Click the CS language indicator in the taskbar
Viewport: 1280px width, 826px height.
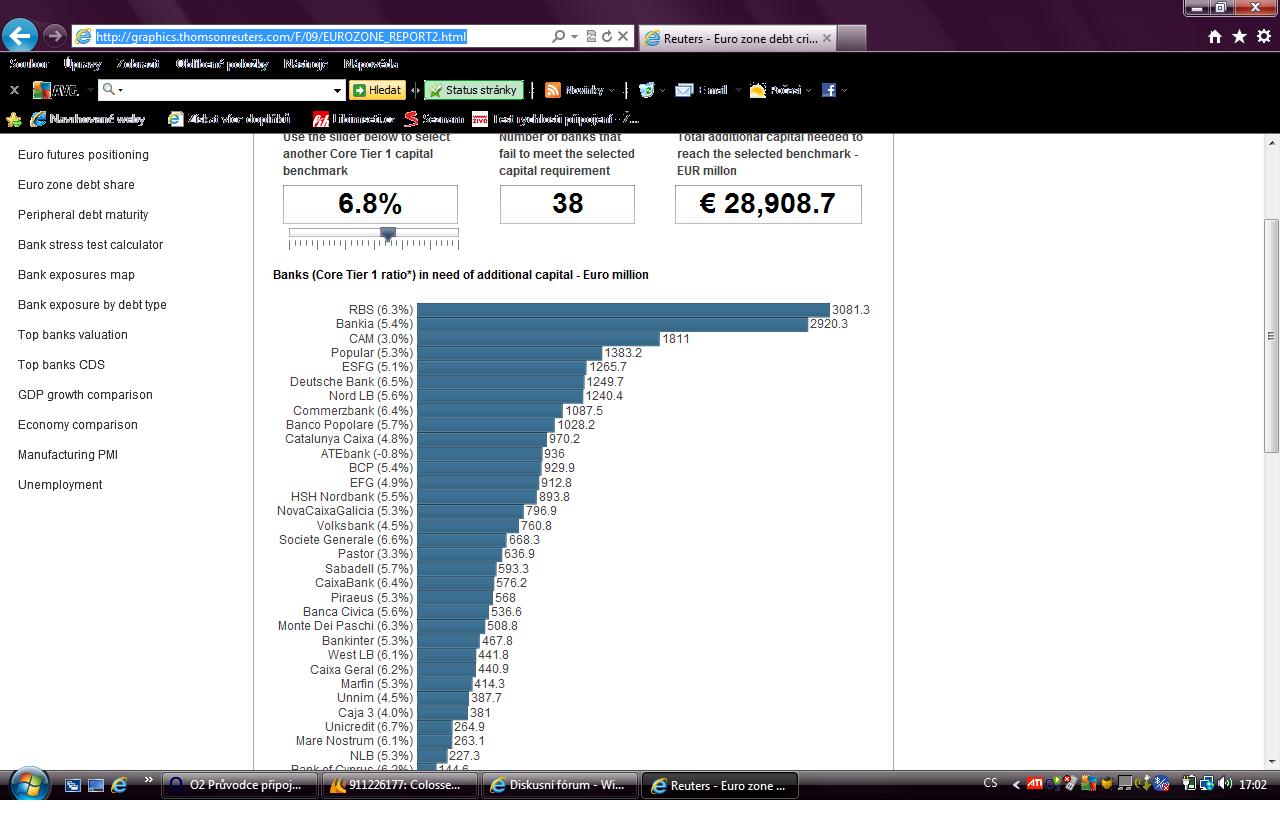tap(990, 783)
